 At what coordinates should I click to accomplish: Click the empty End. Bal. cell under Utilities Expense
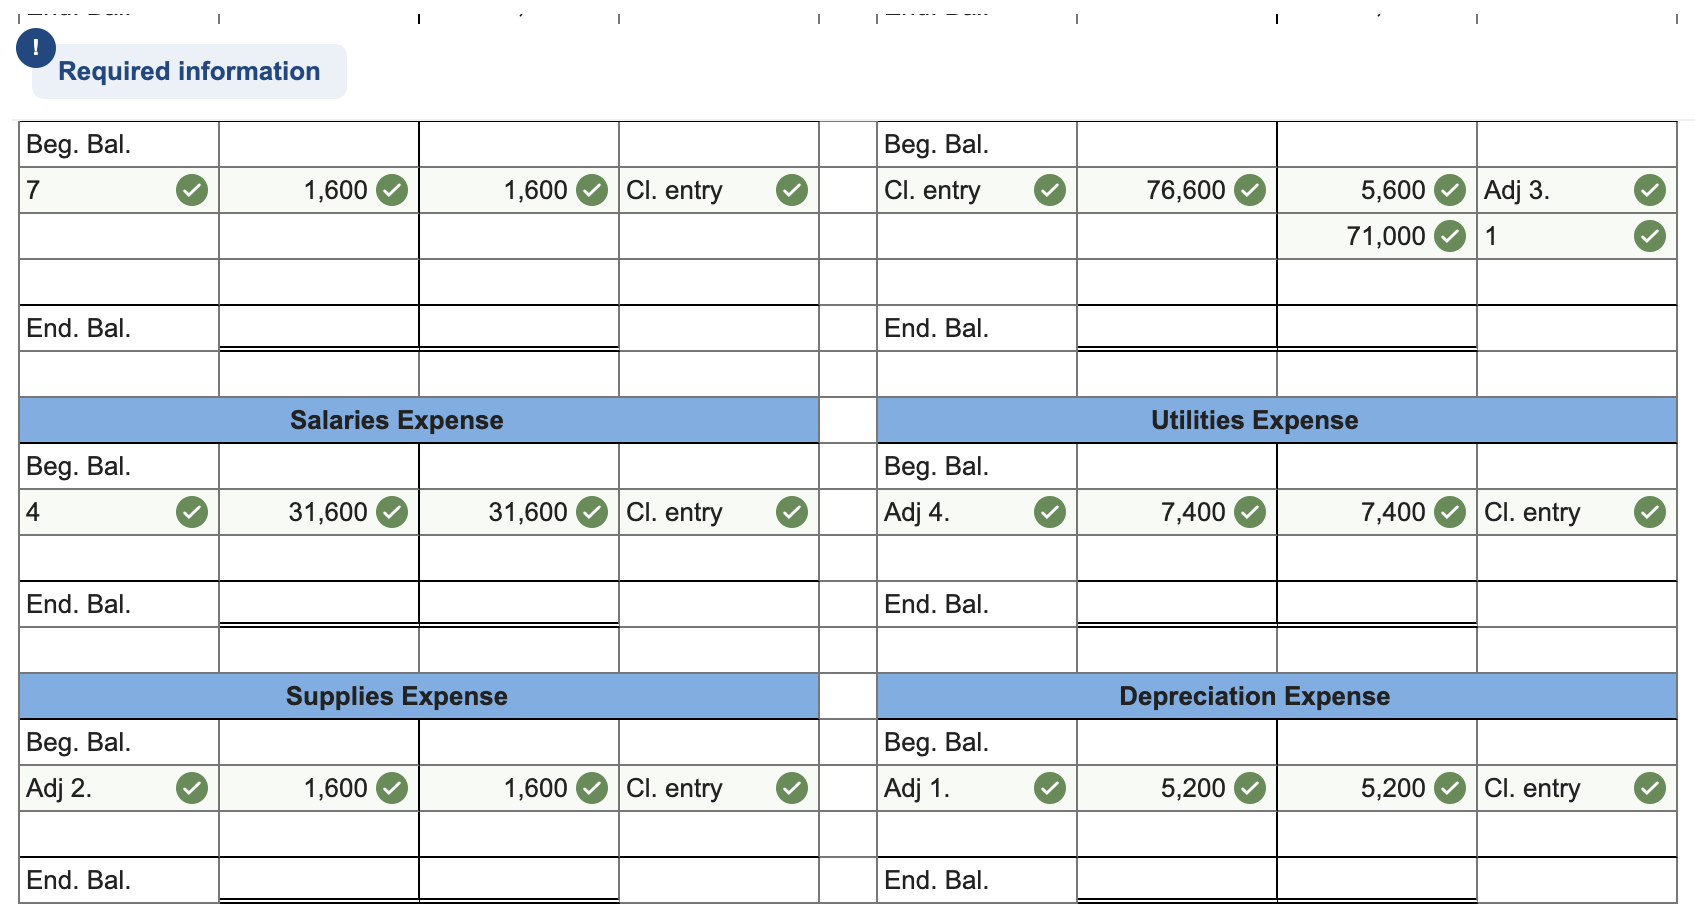(1176, 603)
